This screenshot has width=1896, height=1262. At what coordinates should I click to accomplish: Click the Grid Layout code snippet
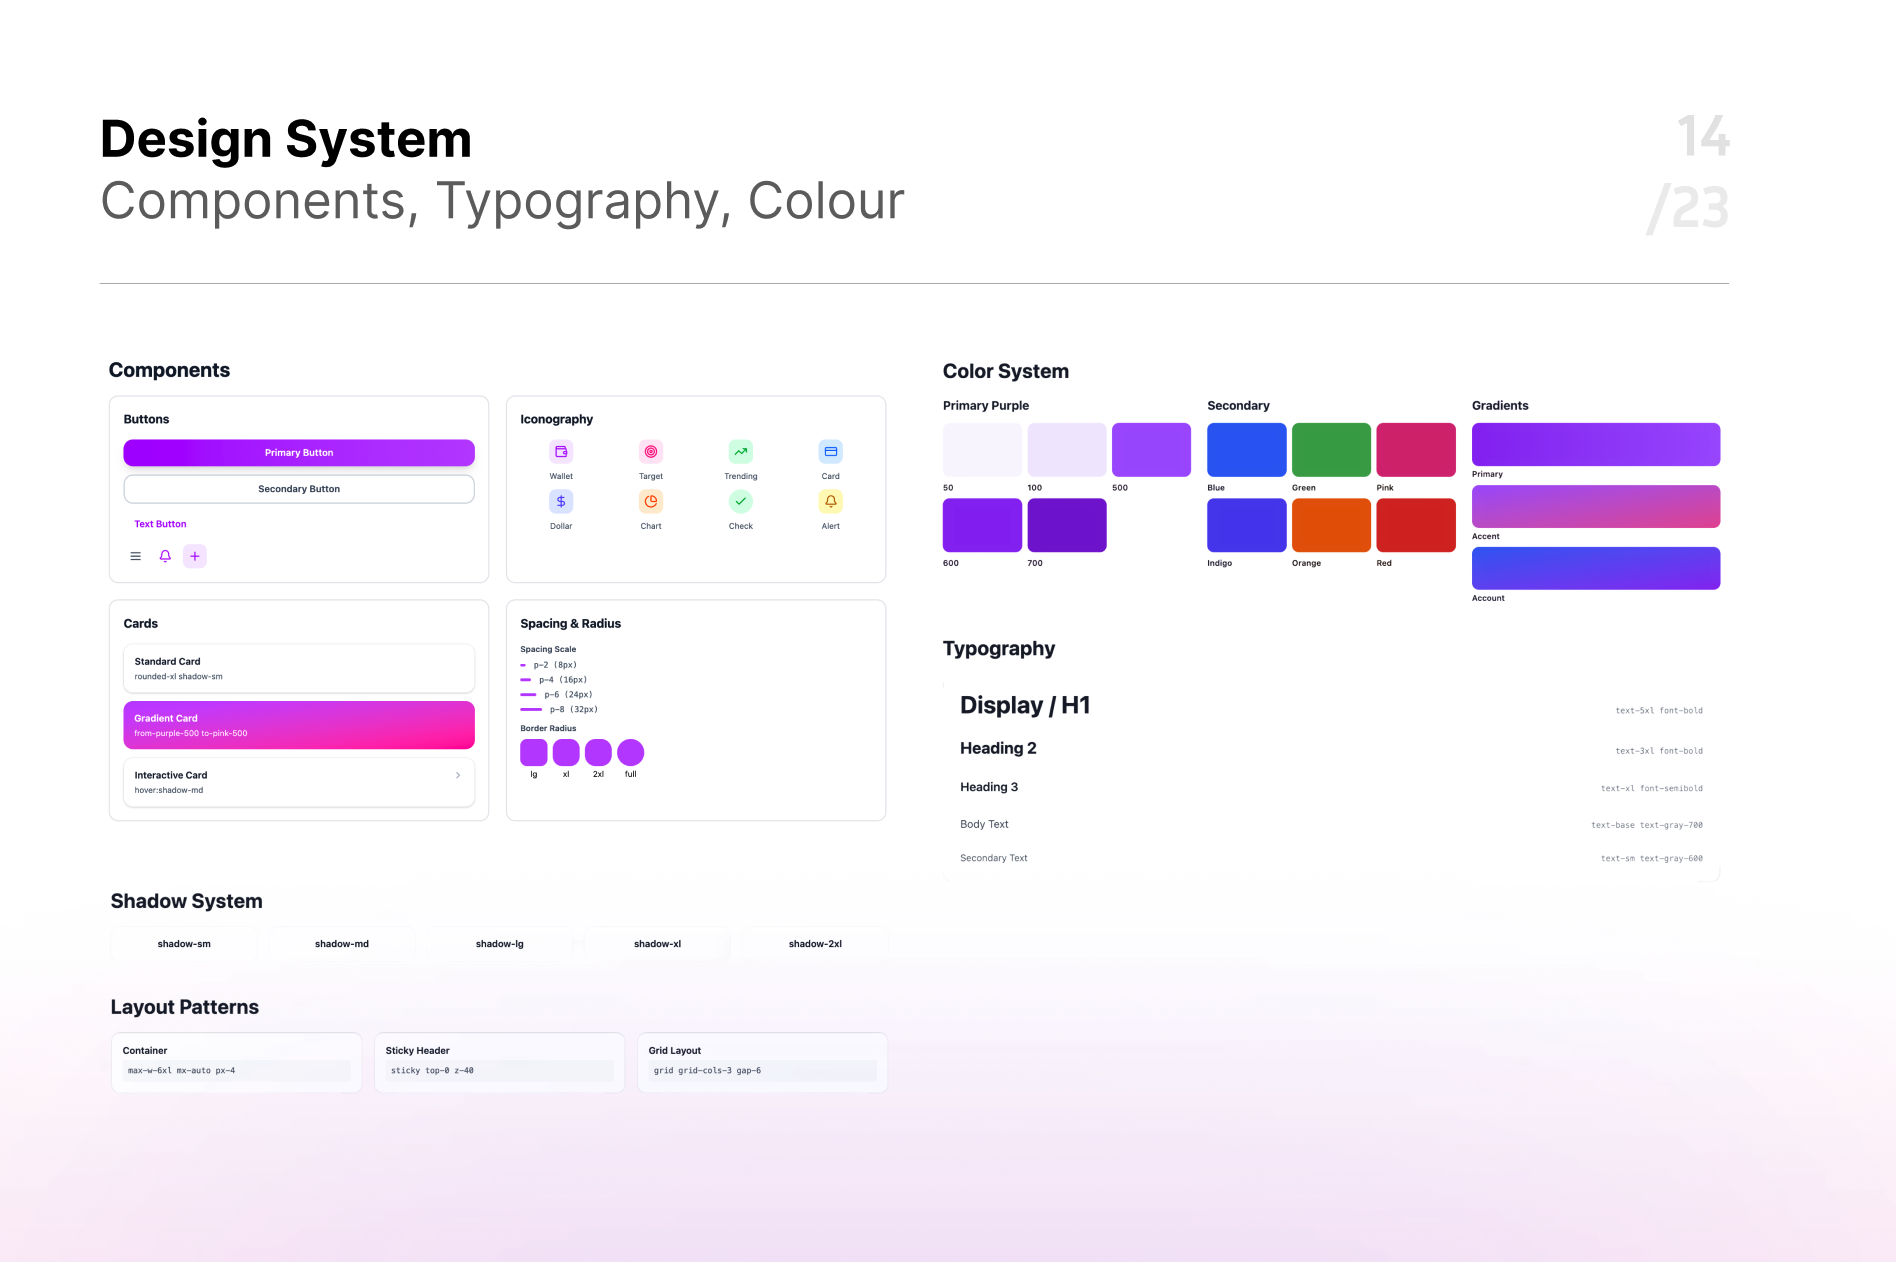point(763,1071)
